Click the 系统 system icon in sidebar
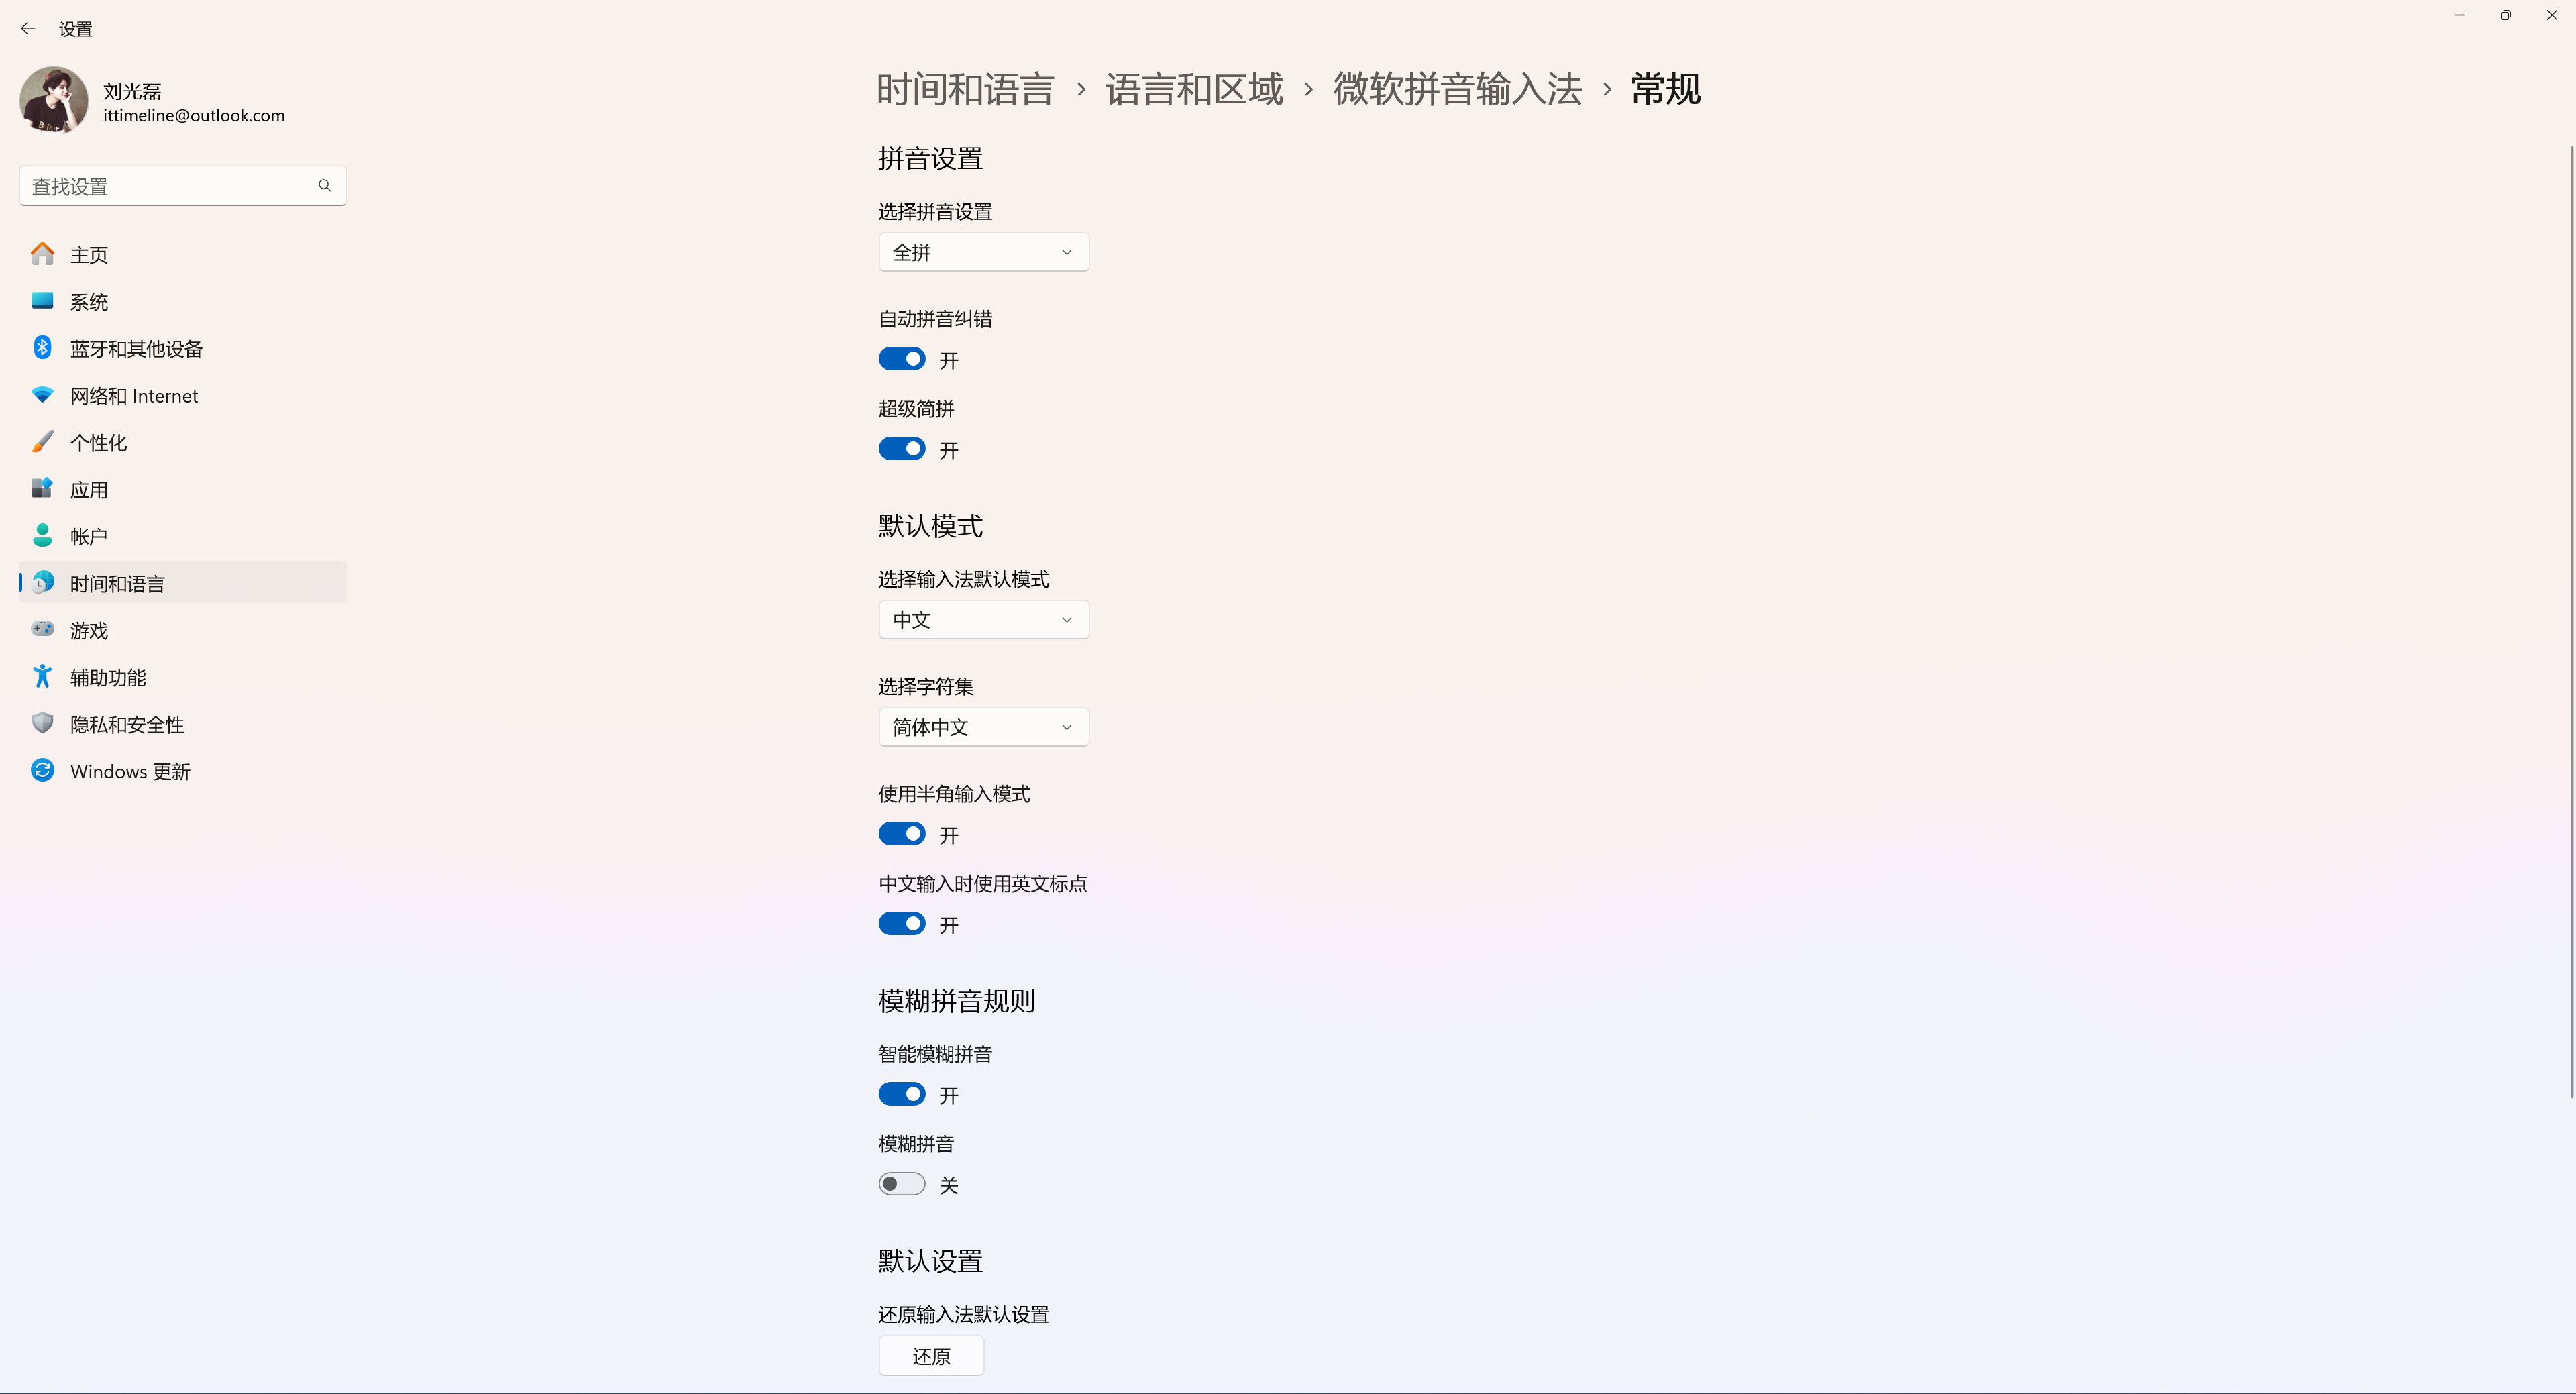The height and width of the screenshot is (1394, 2576). pos(43,301)
